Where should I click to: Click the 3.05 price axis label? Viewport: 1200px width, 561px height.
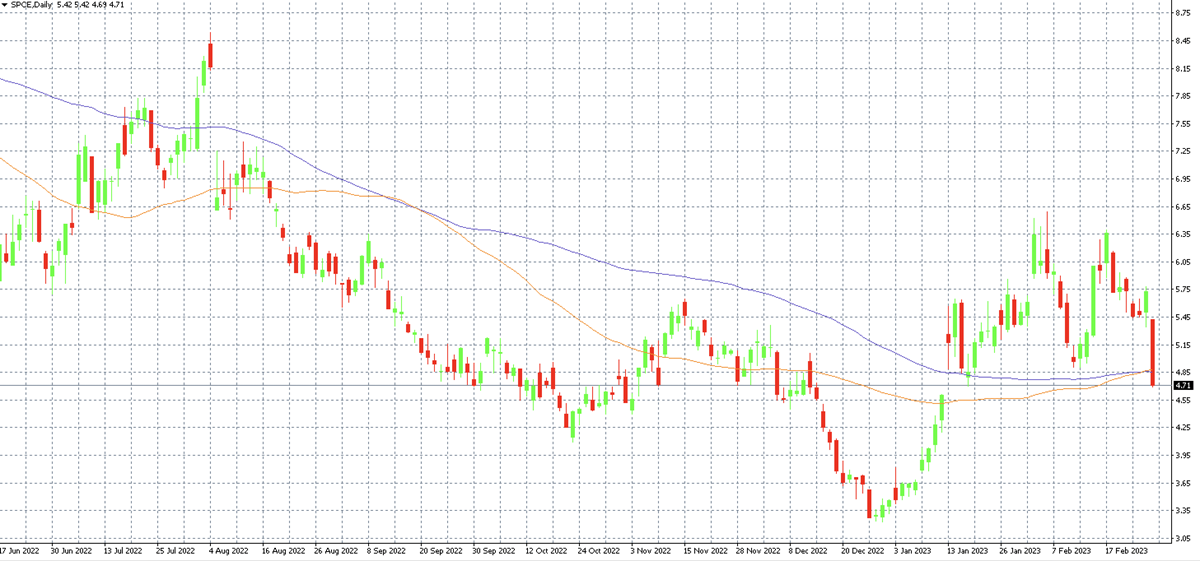click(x=1183, y=538)
